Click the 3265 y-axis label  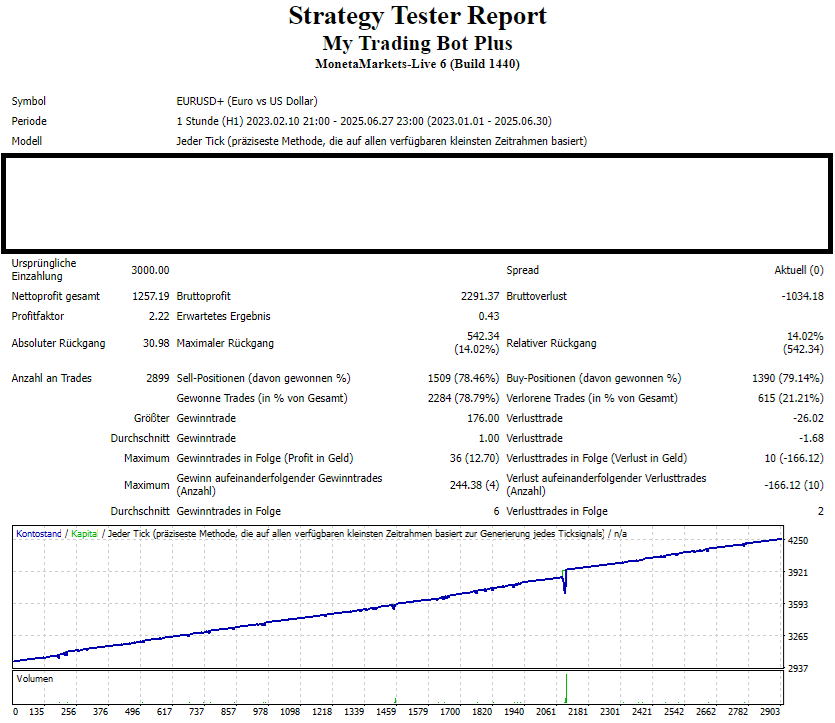(x=798, y=637)
